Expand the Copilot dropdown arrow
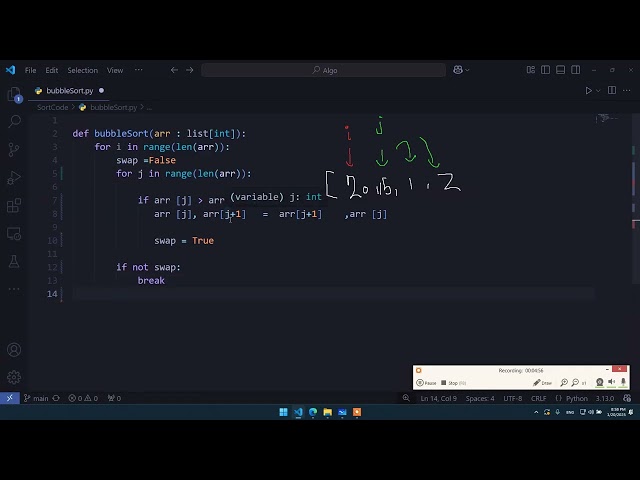Viewport: 640px width, 480px height. click(x=467, y=70)
